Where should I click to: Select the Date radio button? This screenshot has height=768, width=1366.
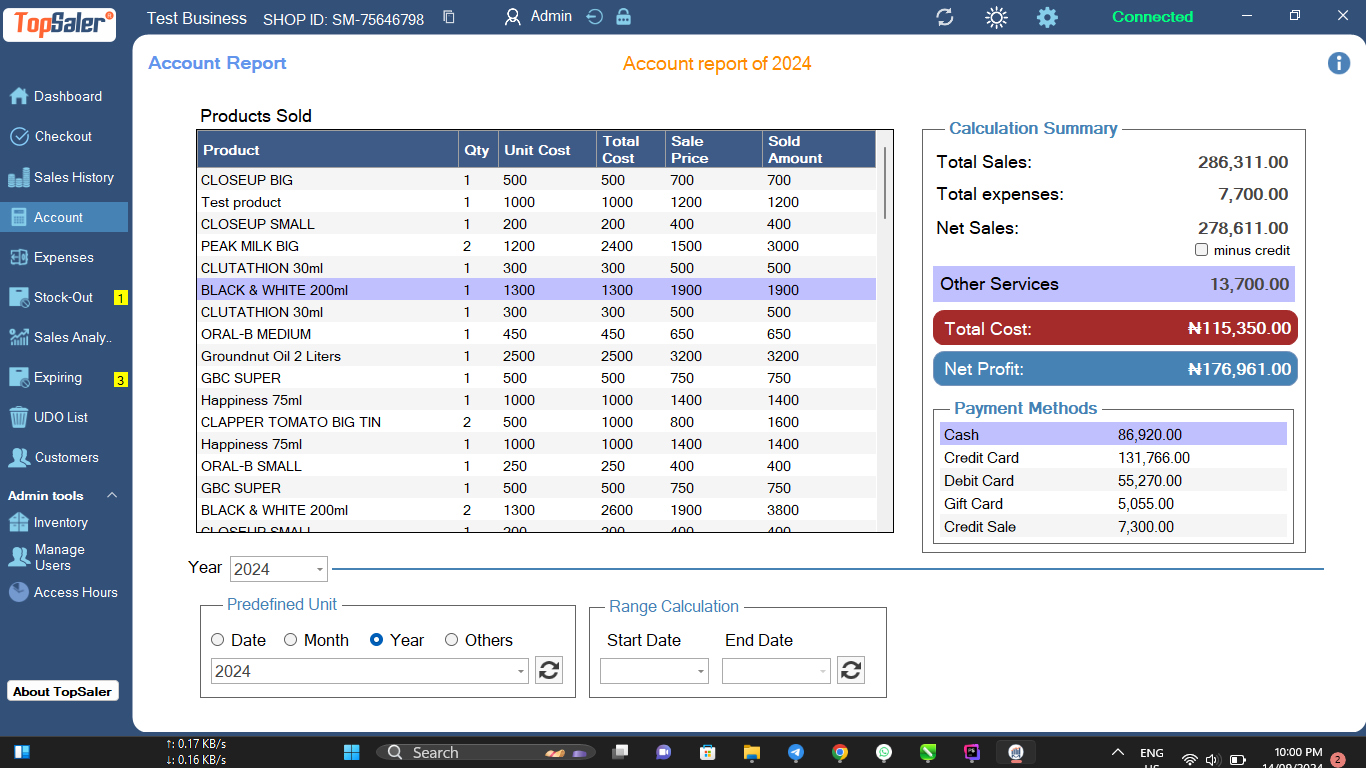click(x=218, y=640)
